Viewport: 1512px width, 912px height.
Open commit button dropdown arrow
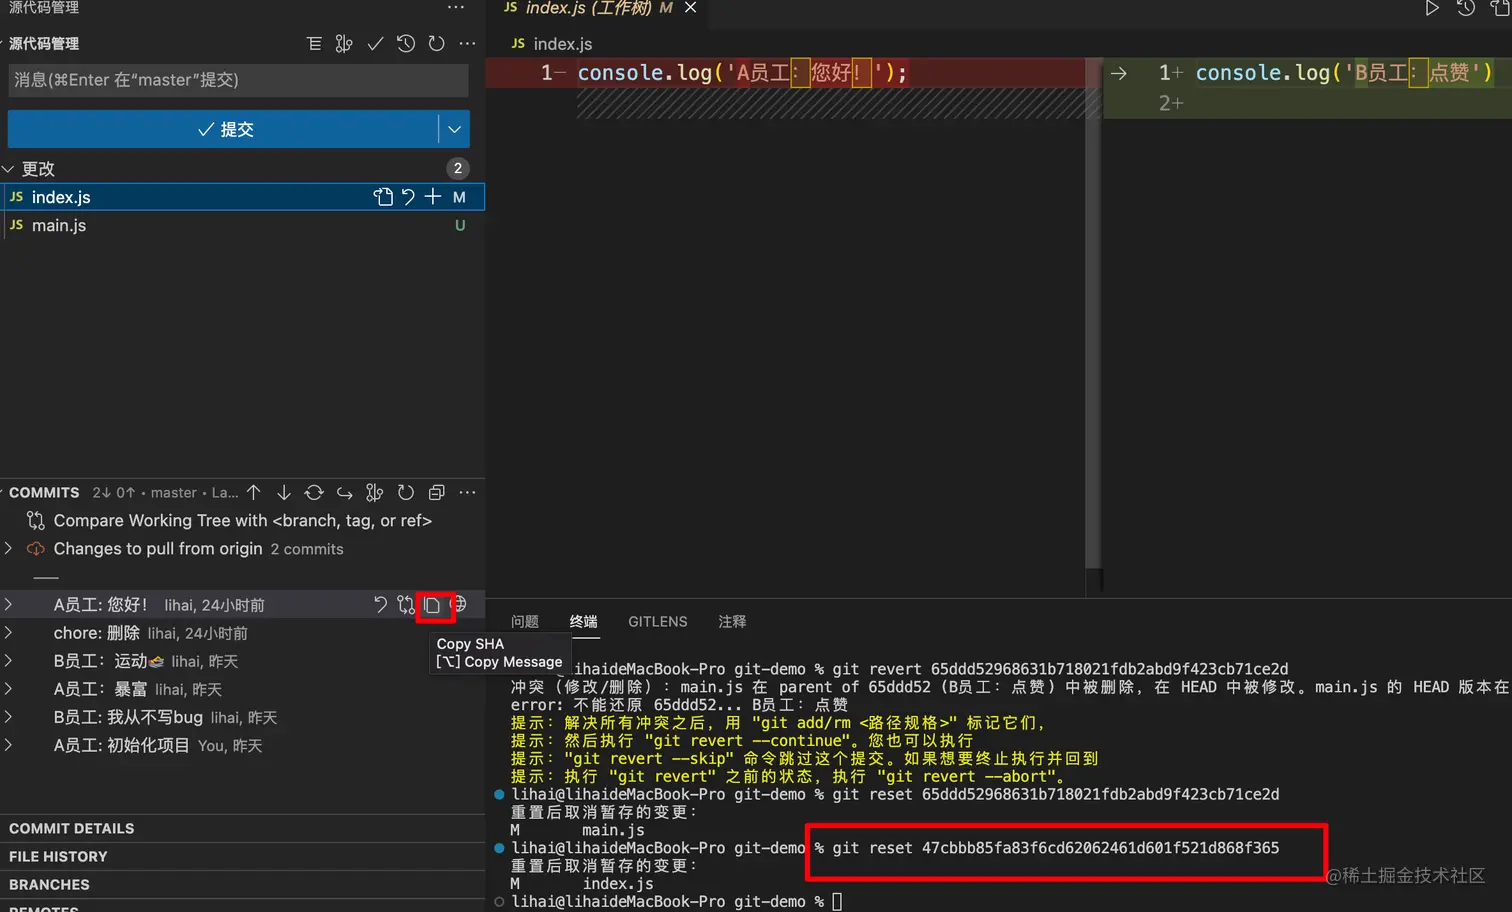click(454, 129)
